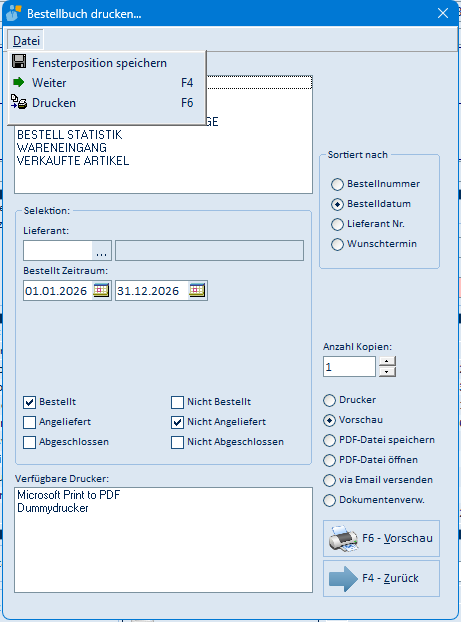Viewport: 461px width, 622px height.
Task: Click the printer icon on F6 - Vorschau button
Action: click(x=344, y=539)
